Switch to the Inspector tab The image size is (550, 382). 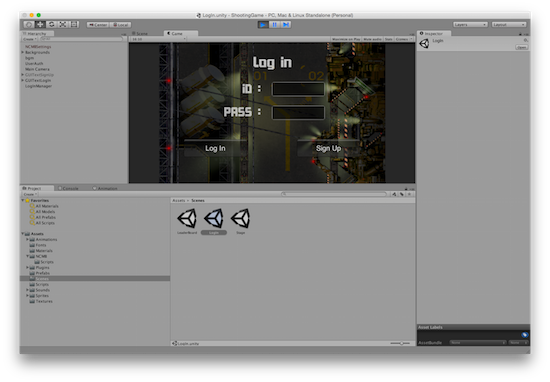[434, 34]
